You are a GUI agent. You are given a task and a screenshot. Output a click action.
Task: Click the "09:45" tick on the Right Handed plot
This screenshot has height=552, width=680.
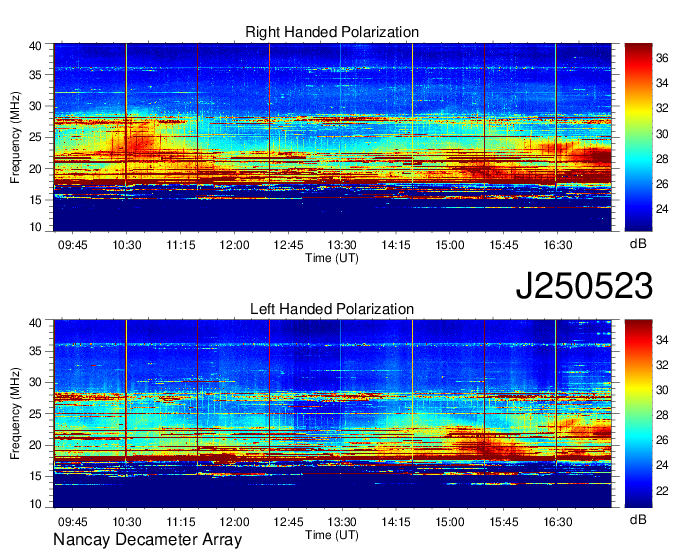pyautogui.click(x=72, y=245)
